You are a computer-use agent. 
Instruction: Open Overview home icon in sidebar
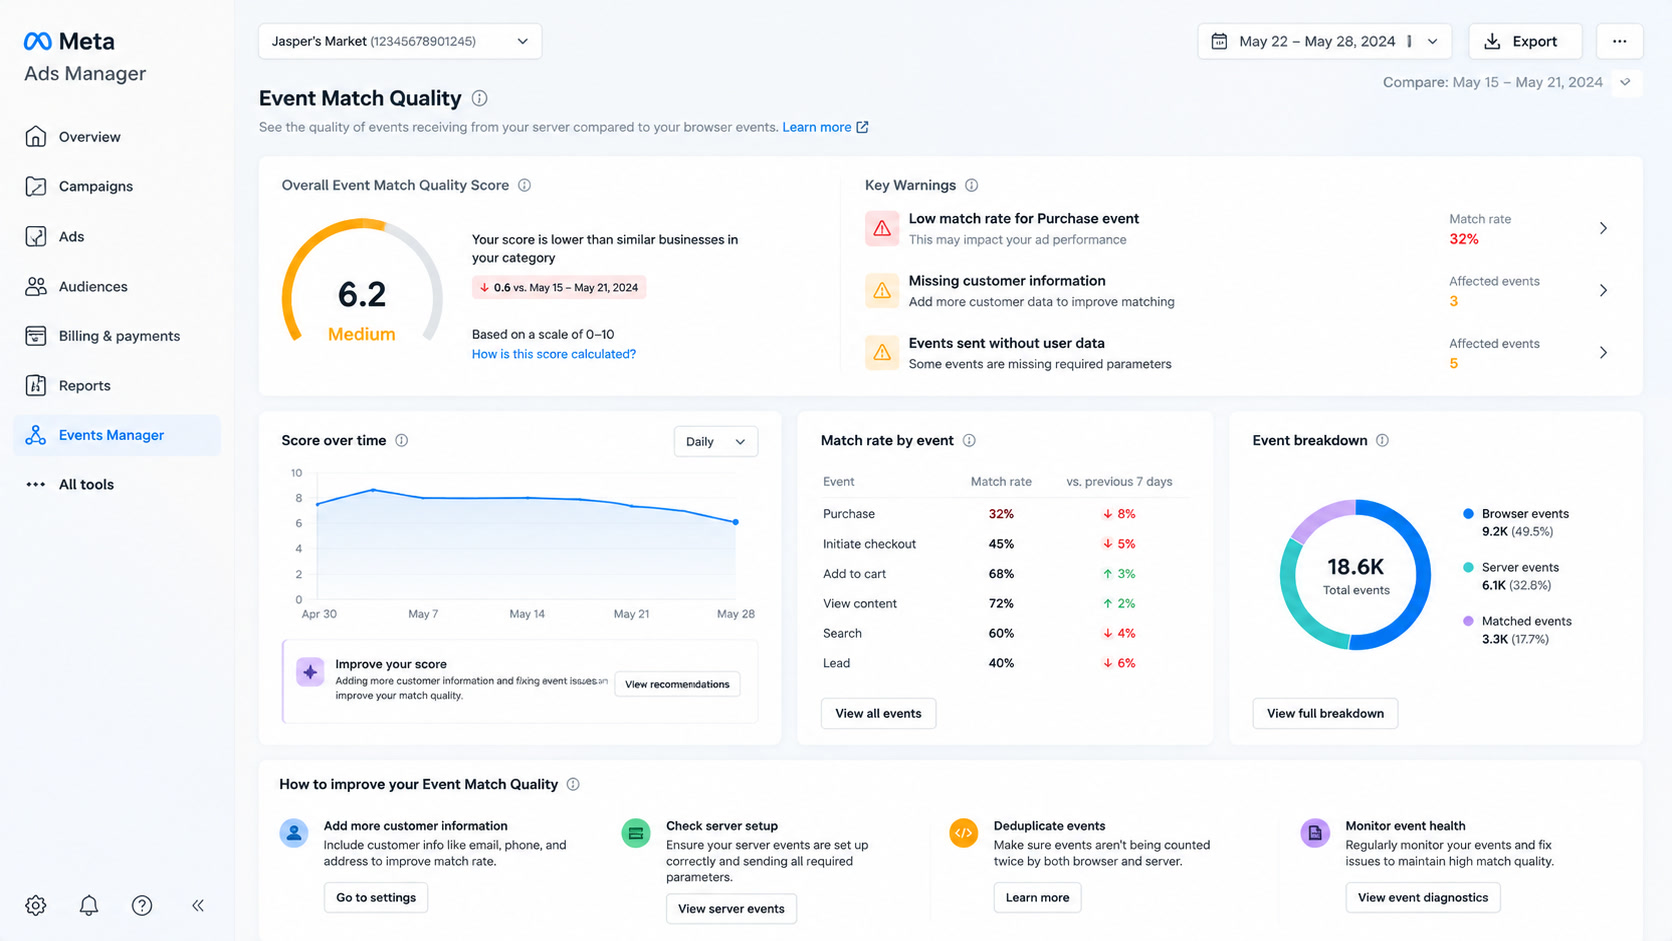[x=36, y=136]
